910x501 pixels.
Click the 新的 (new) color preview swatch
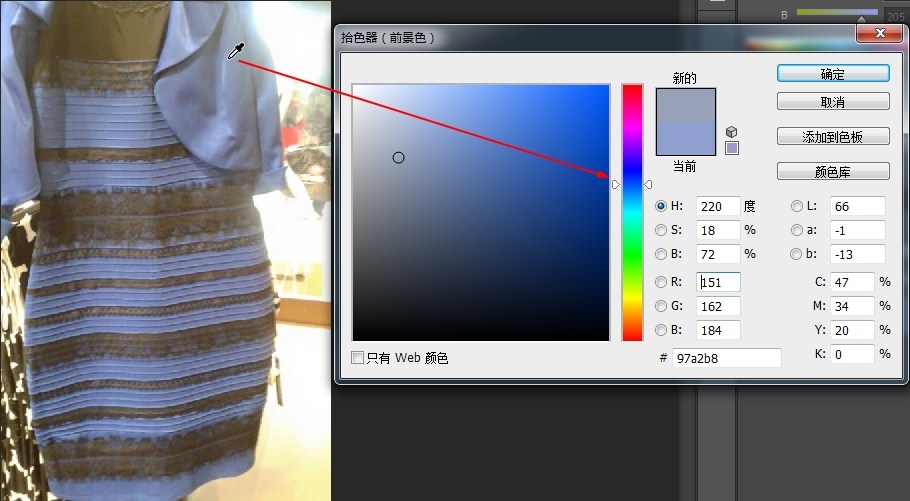point(686,105)
